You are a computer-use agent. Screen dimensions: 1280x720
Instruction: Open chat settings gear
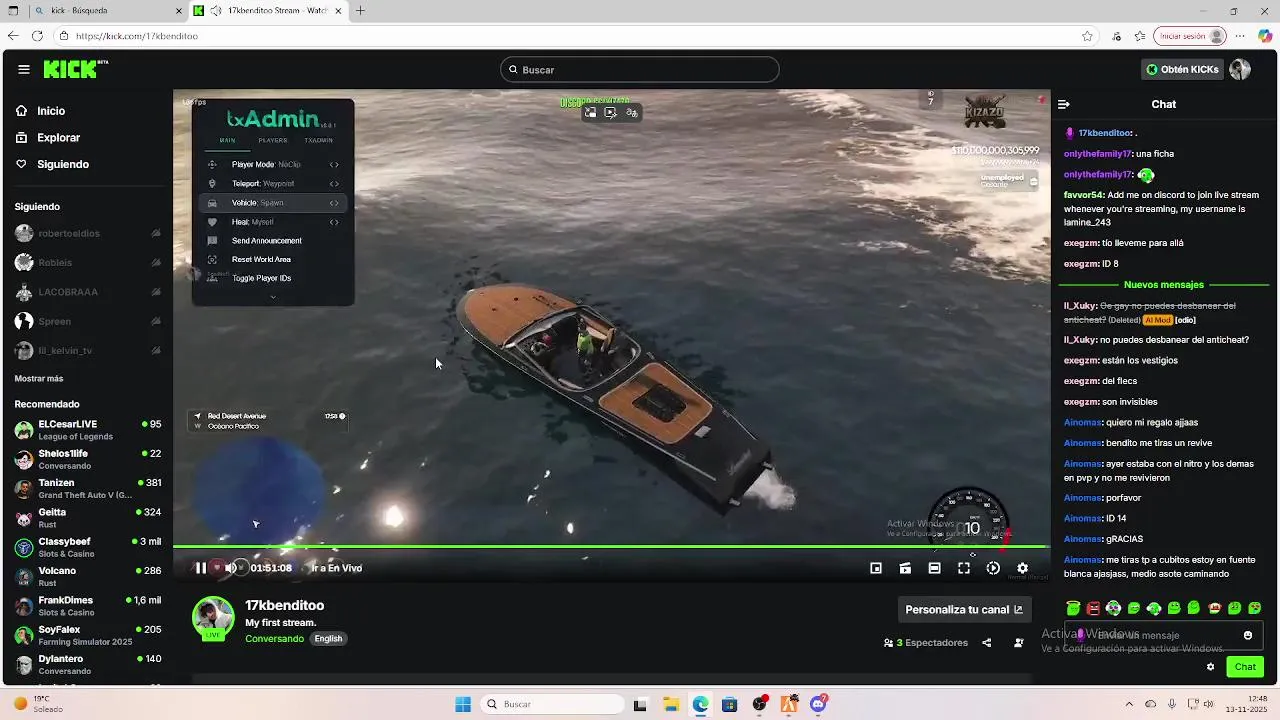pyautogui.click(x=1210, y=667)
